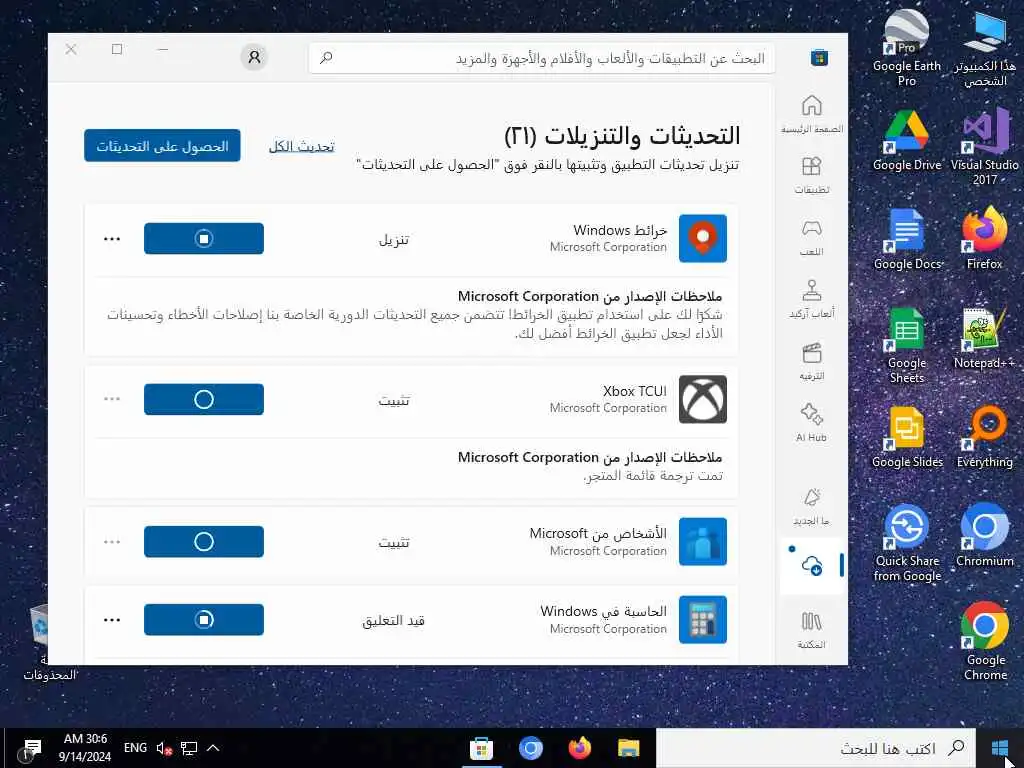Image resolution: width=1024 pixels, height=768 pixels.
Task: Click the Microsoft People app icon
Action: (703, 541)
